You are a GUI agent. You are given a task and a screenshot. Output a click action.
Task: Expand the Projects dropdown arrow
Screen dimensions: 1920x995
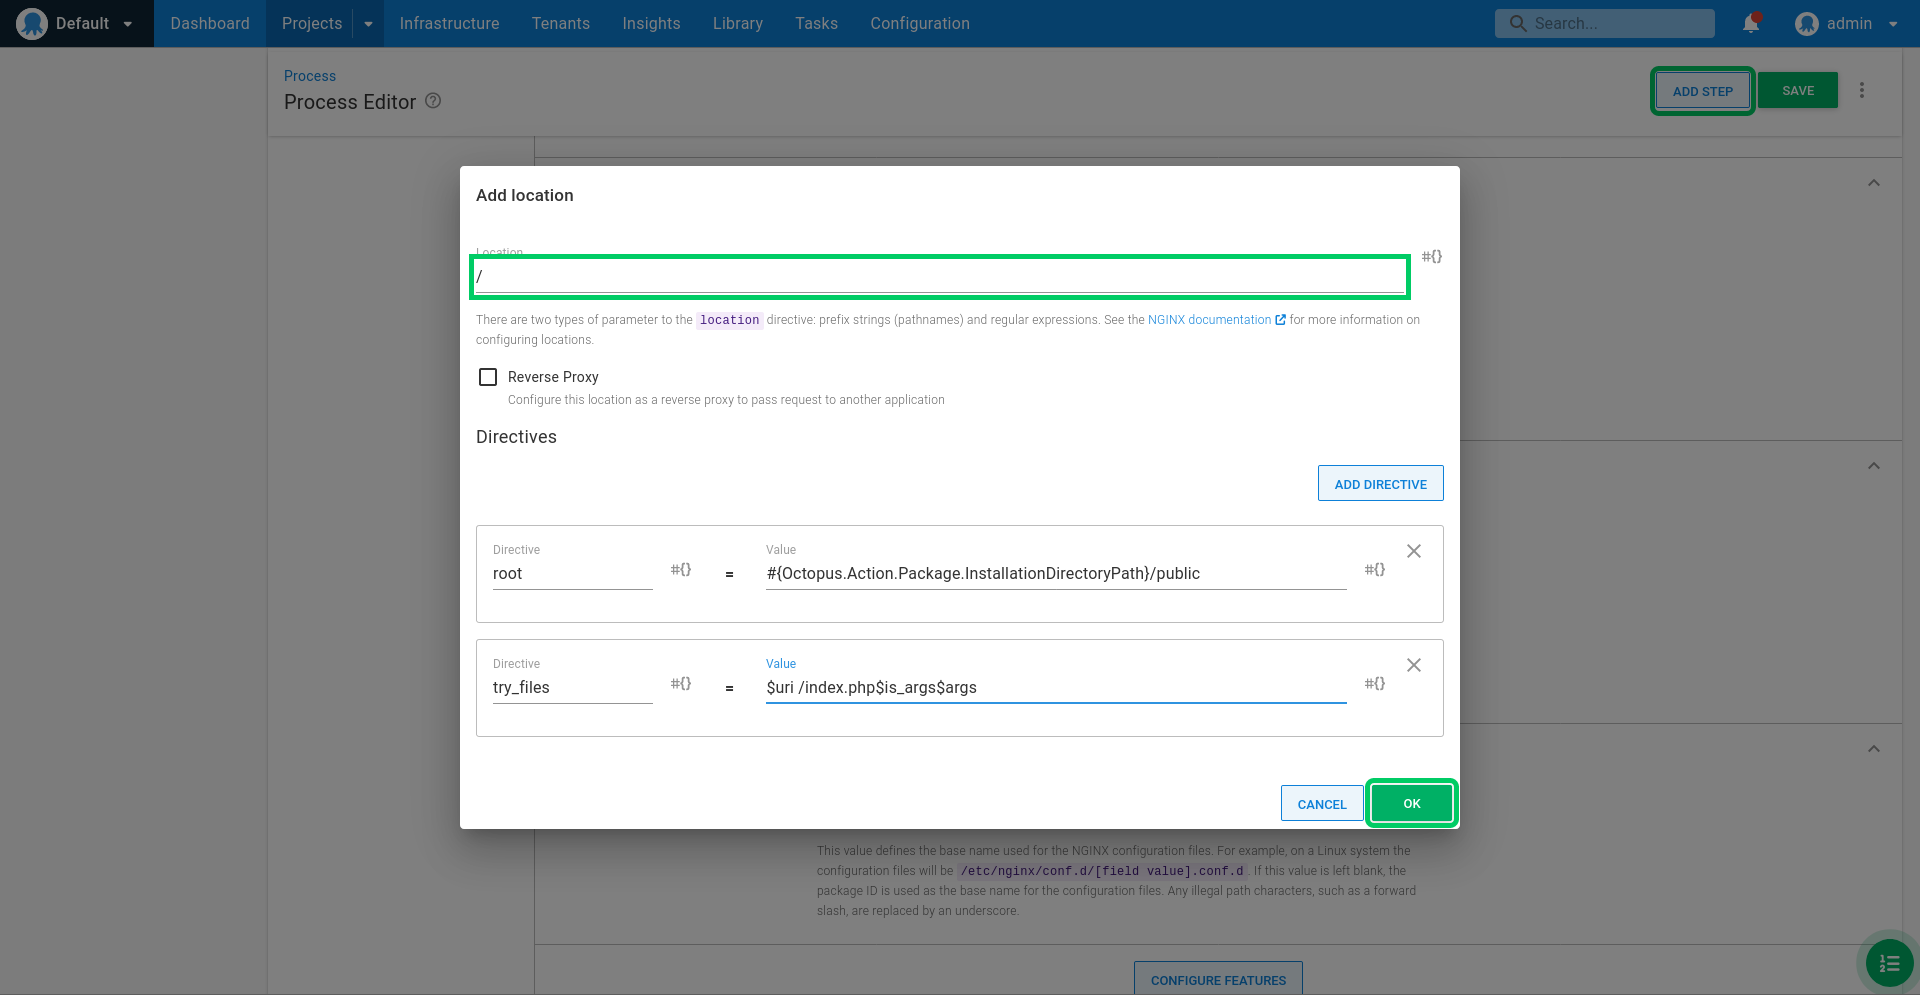click(x=368, y=23)
